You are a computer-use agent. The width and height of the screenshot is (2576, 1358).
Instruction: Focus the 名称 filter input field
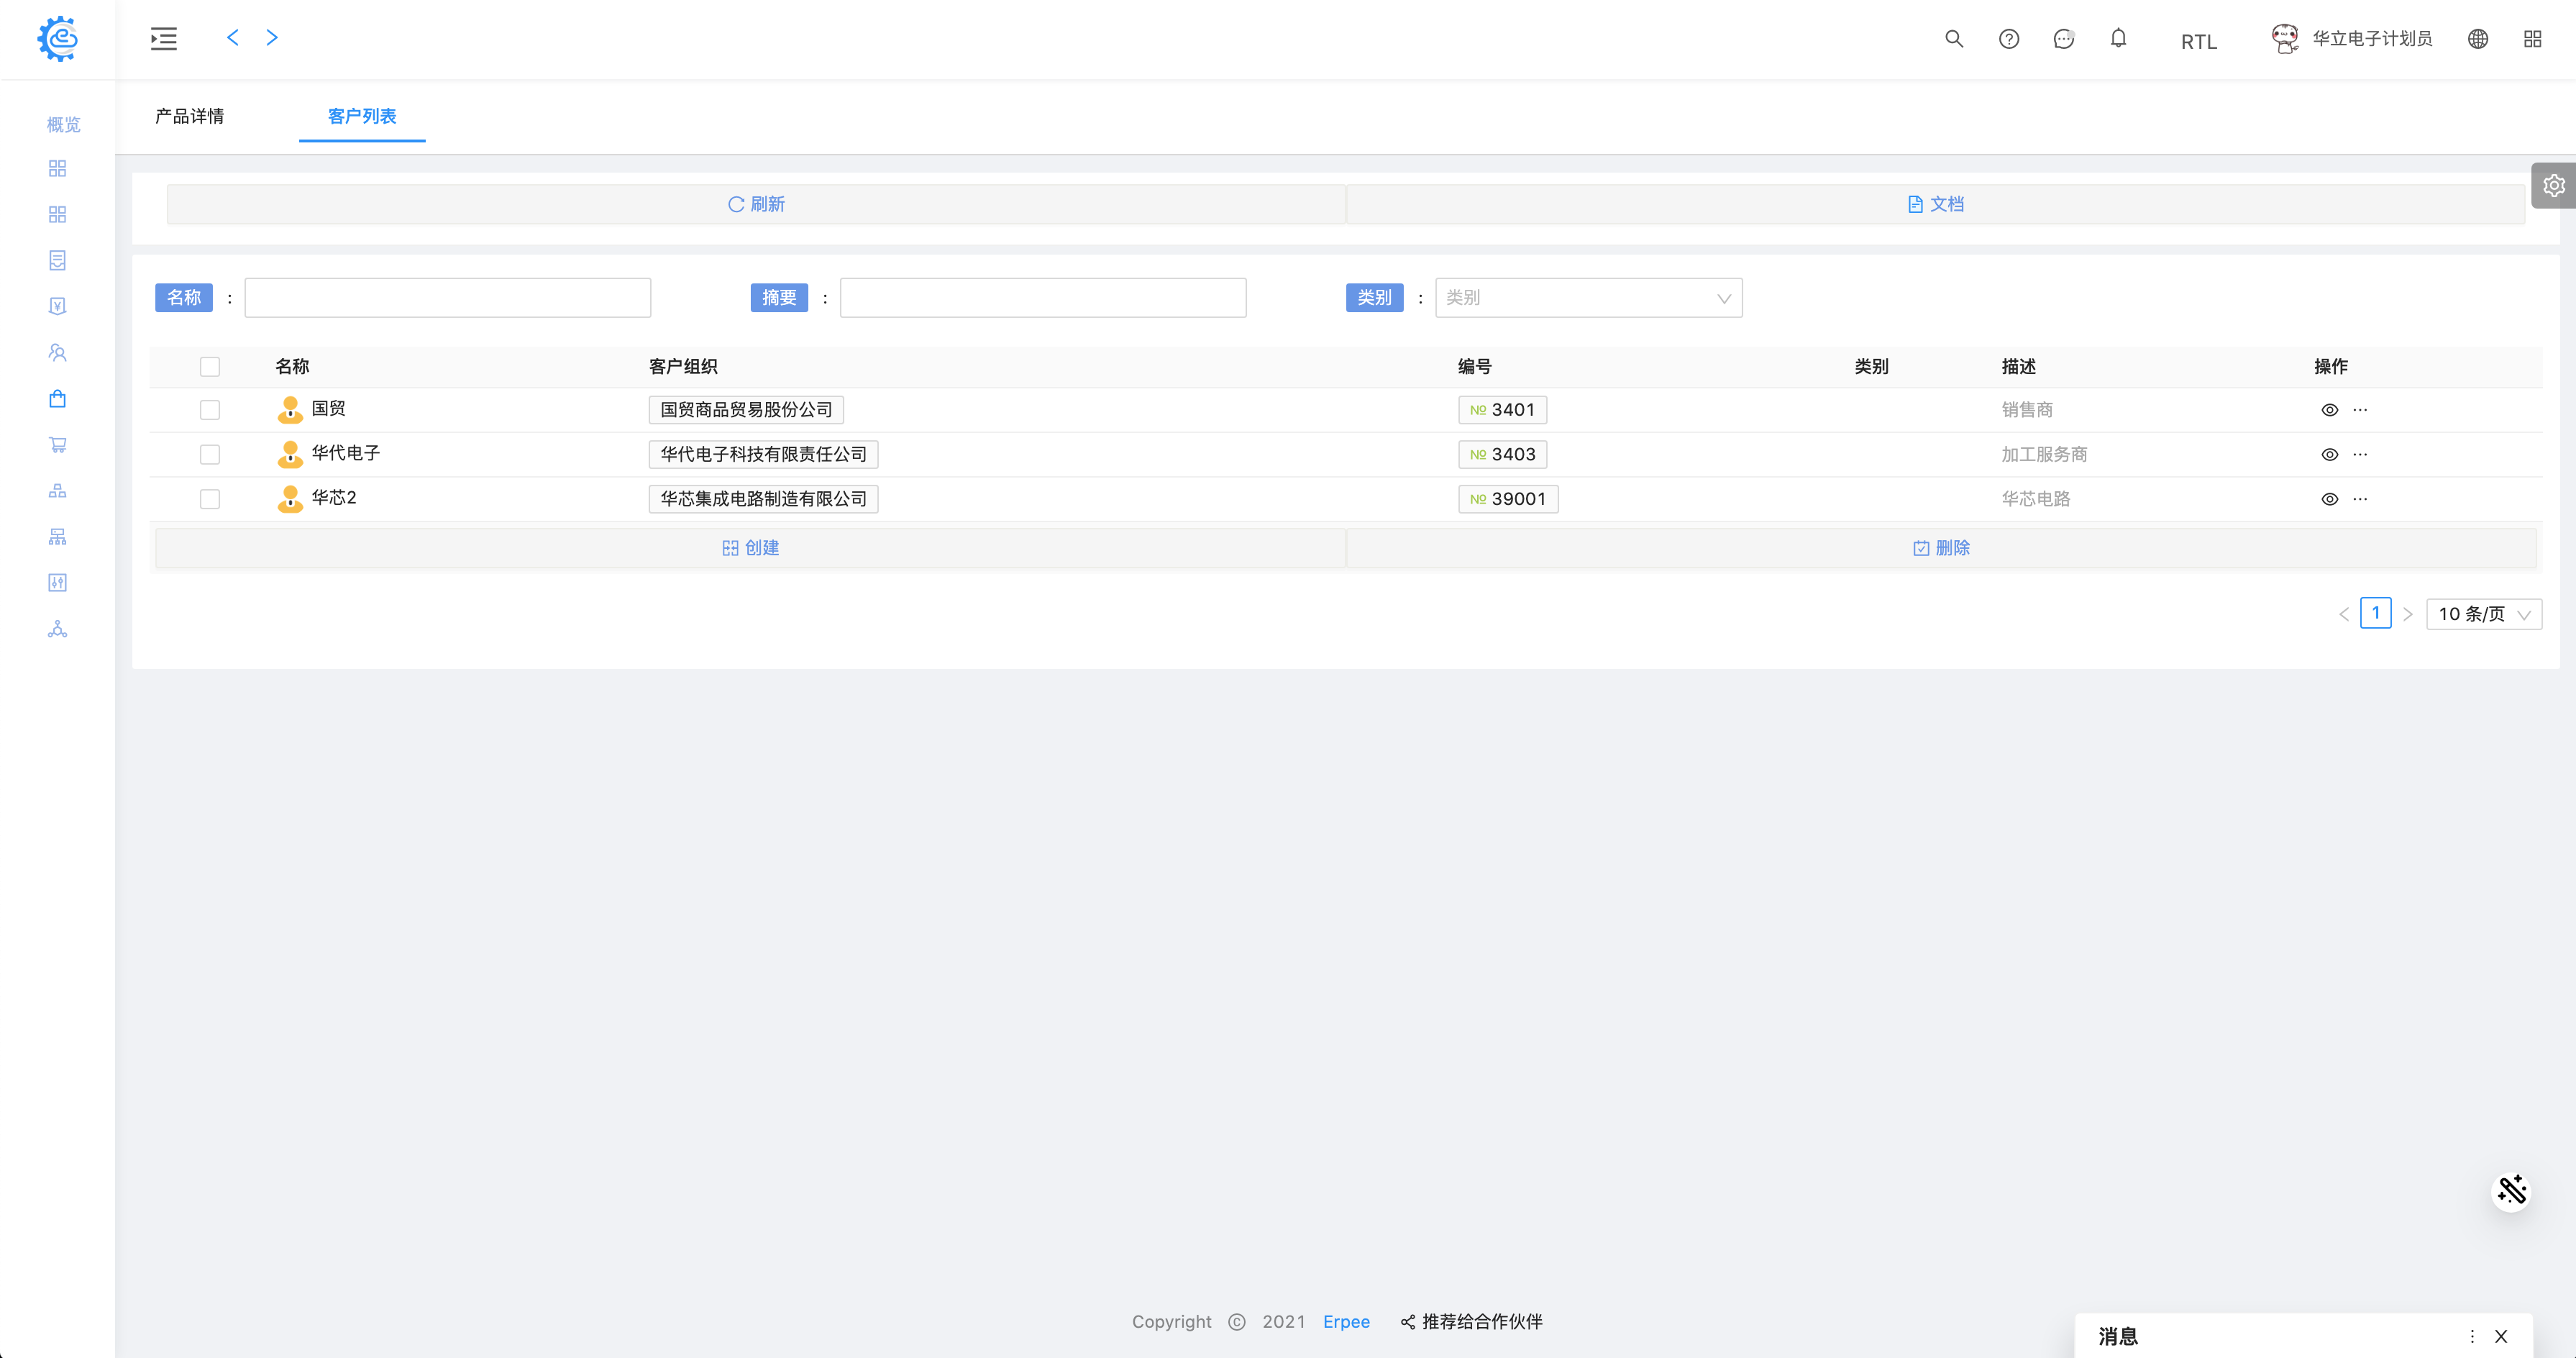pos(447,298)
